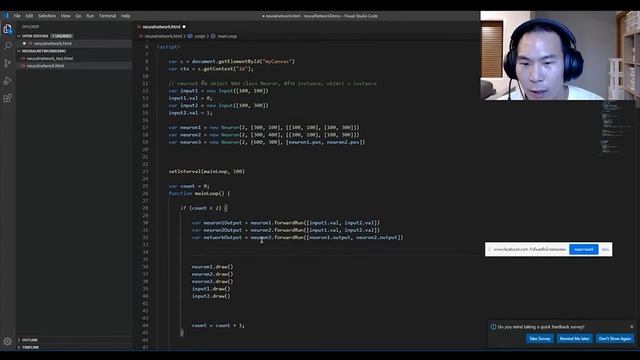Image resolution: width=640 pixels, height=360 pixels.
Task: Click the neuron2Output forwardRun line
Action: tap(286, 230)
